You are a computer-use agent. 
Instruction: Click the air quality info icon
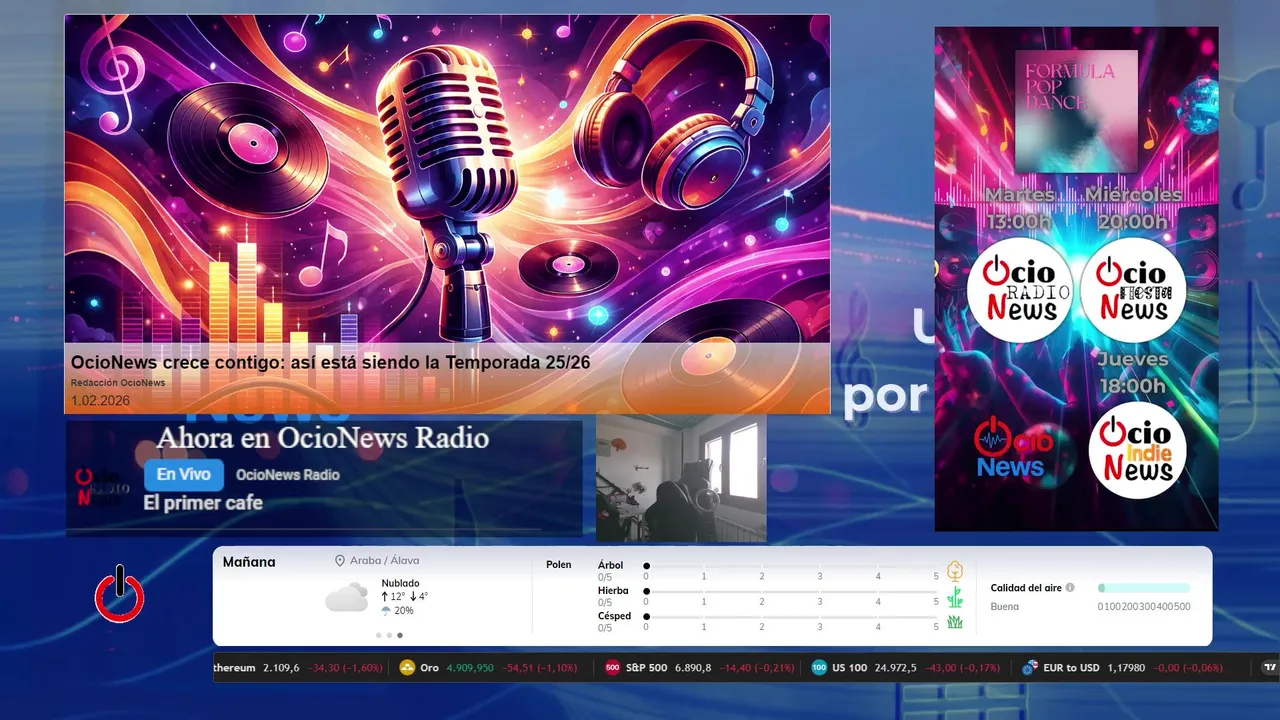pyautogui.click(x=1070, y=588)
